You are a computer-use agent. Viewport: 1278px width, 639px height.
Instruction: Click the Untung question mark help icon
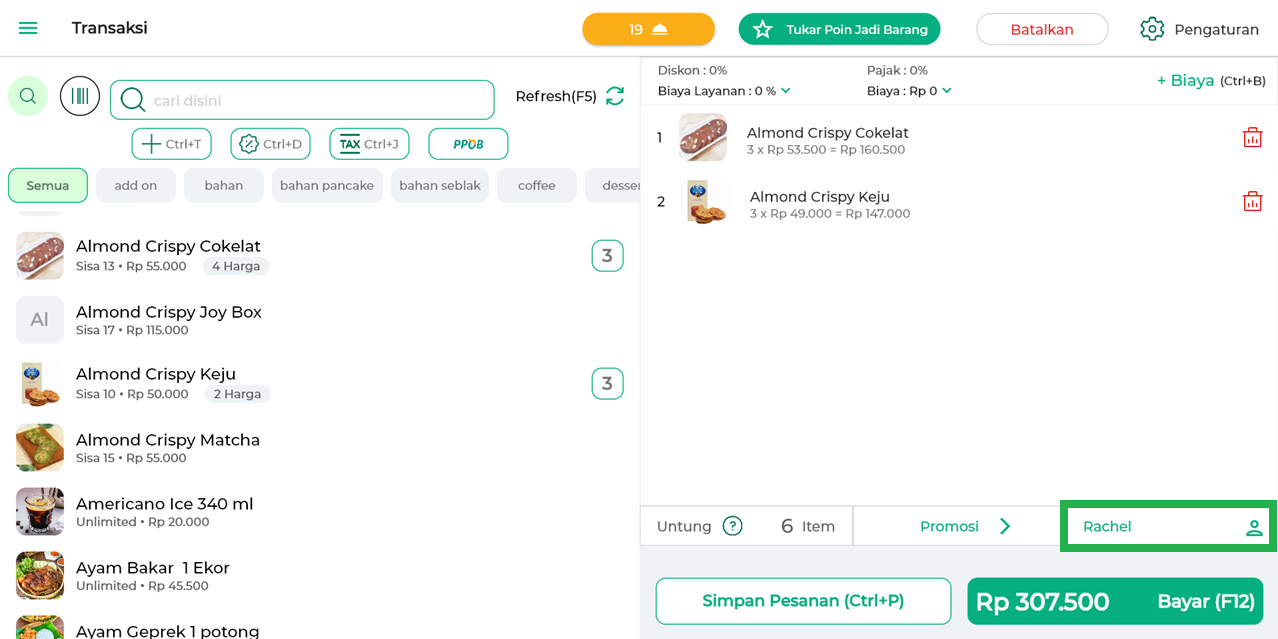click(x=733, y=526)
